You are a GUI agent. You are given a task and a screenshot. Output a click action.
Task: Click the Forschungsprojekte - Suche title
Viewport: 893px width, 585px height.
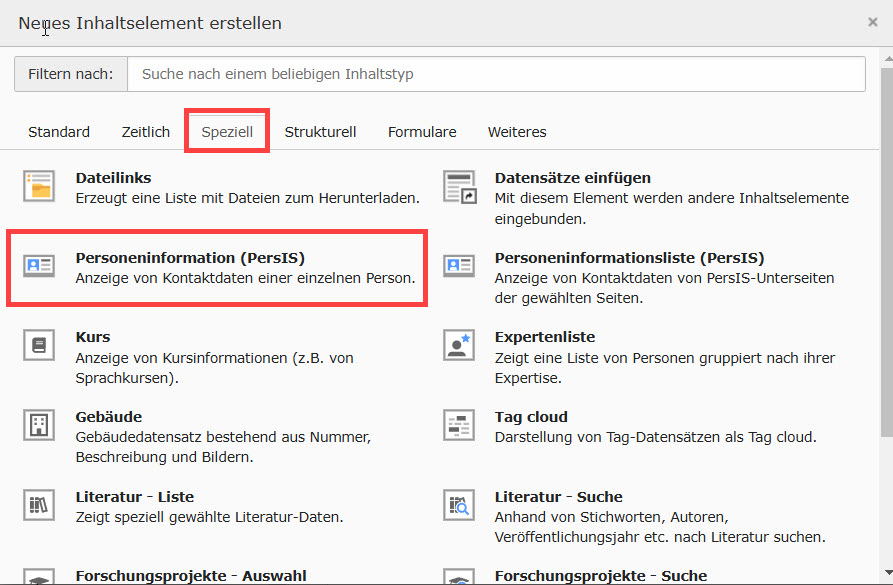coord(600,576)
